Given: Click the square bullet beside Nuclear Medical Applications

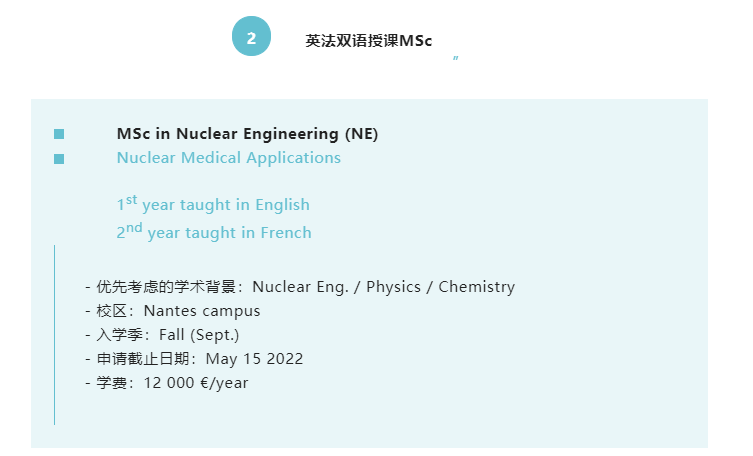Looking at the screenshot, I should pos(59,159).
